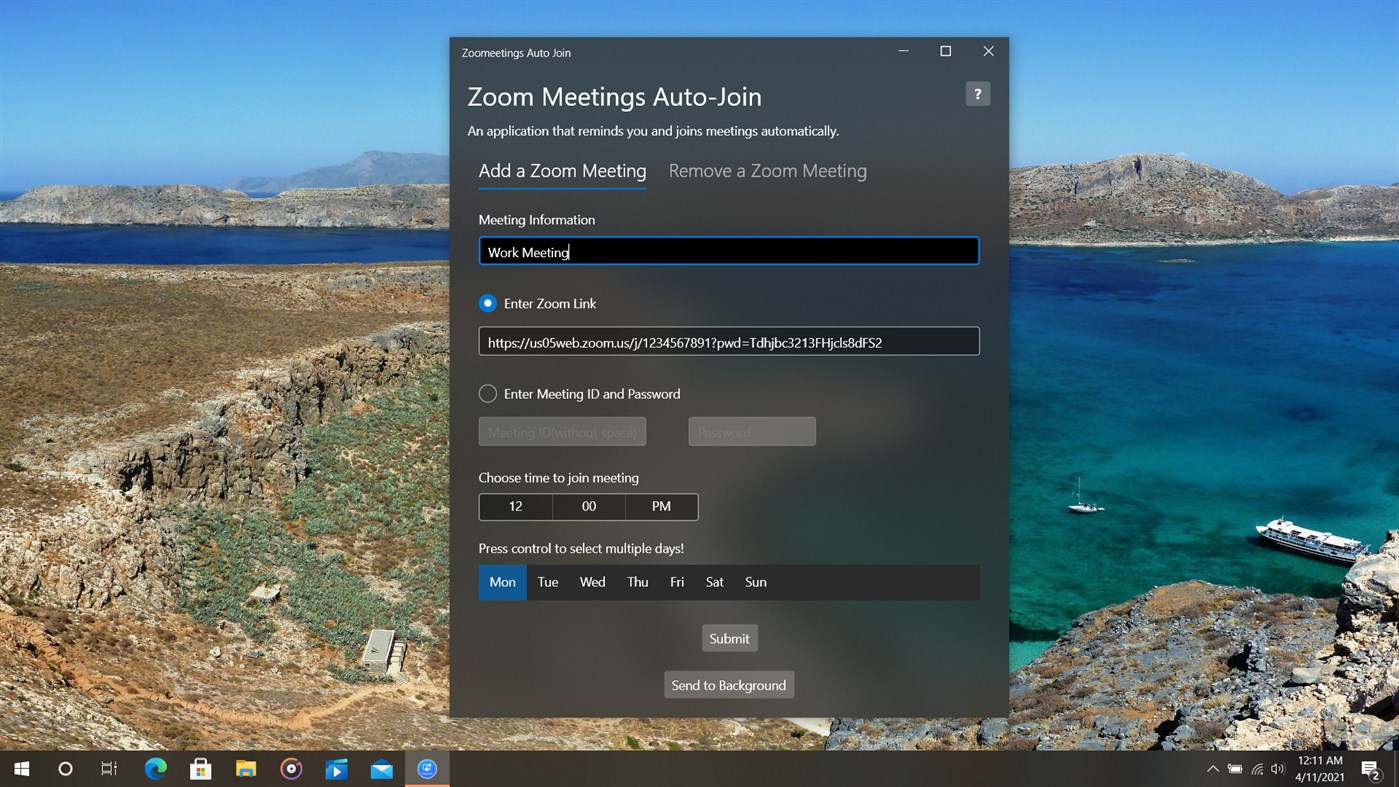The width and height of the screenshot is (1399, 787).
Task: Open Groove Music from the taskbar
Action: coord(290,768)
